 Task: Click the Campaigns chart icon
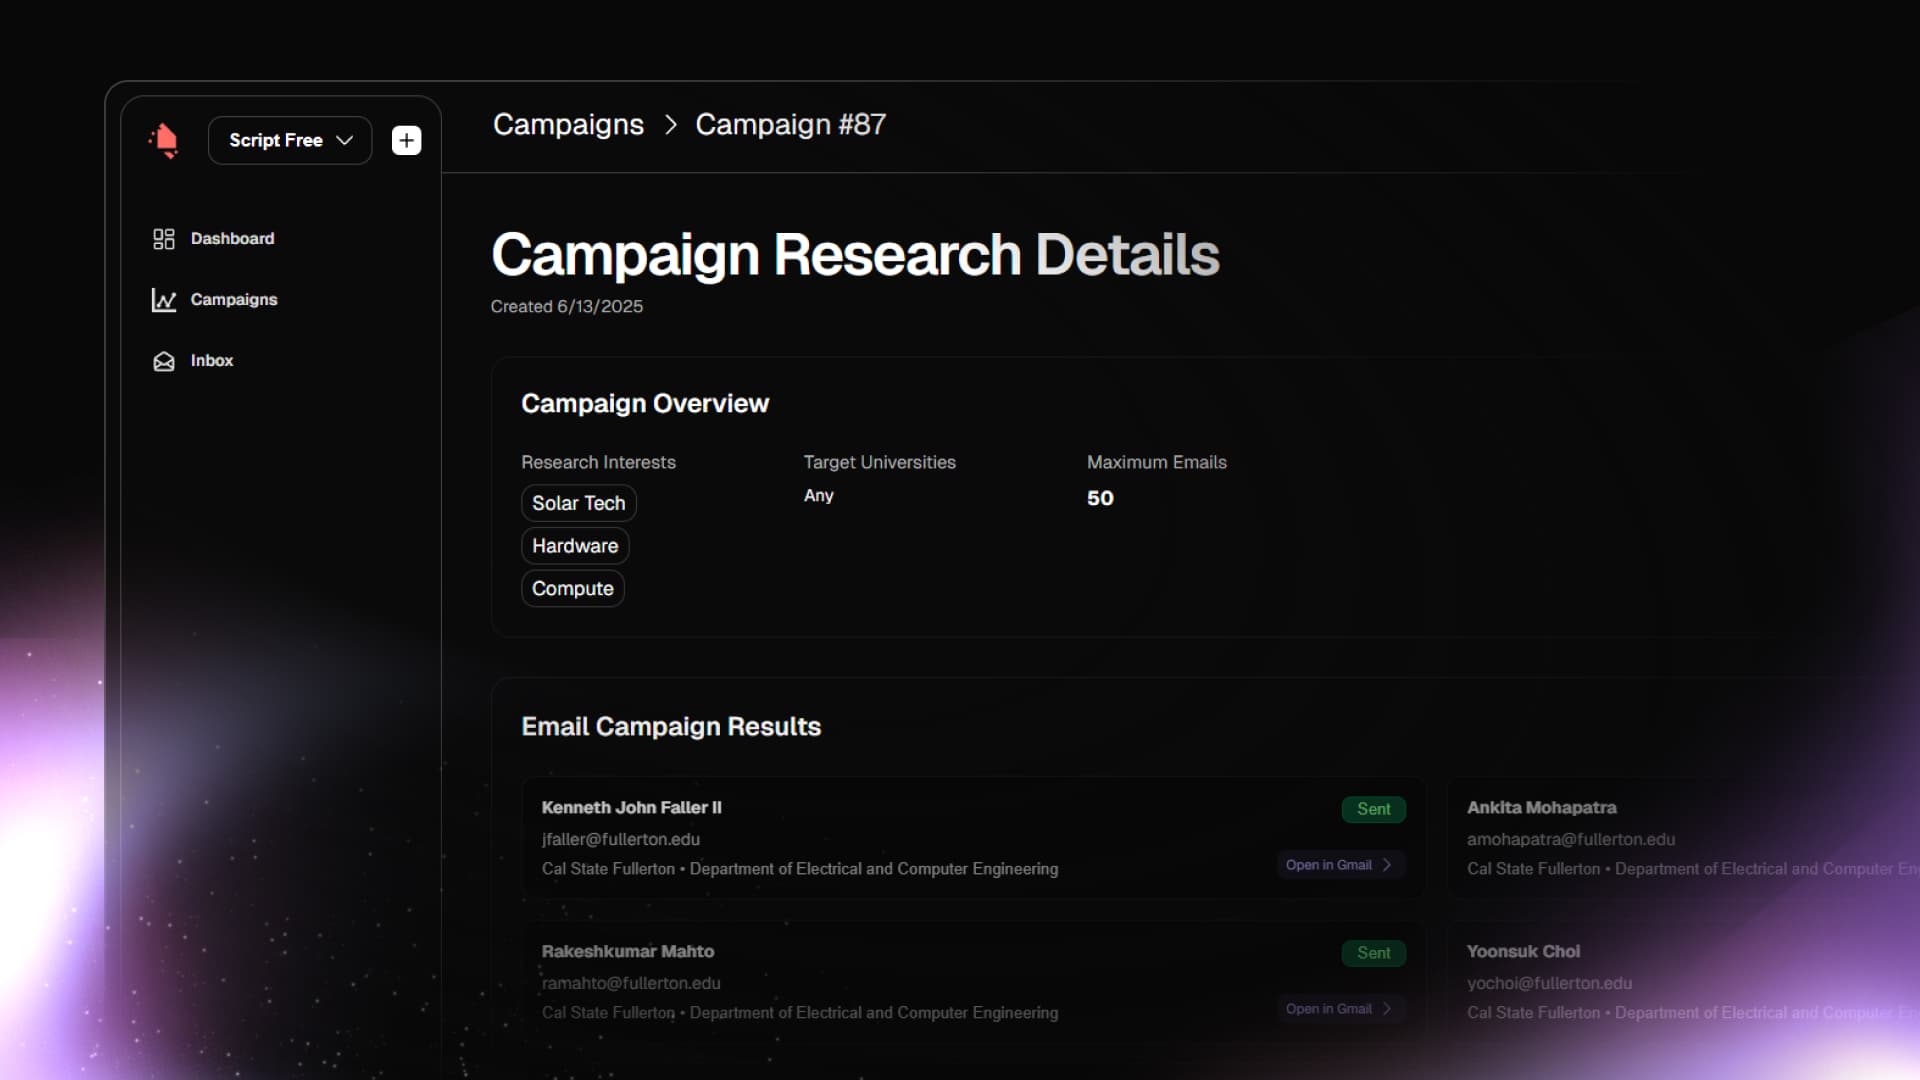163,300
